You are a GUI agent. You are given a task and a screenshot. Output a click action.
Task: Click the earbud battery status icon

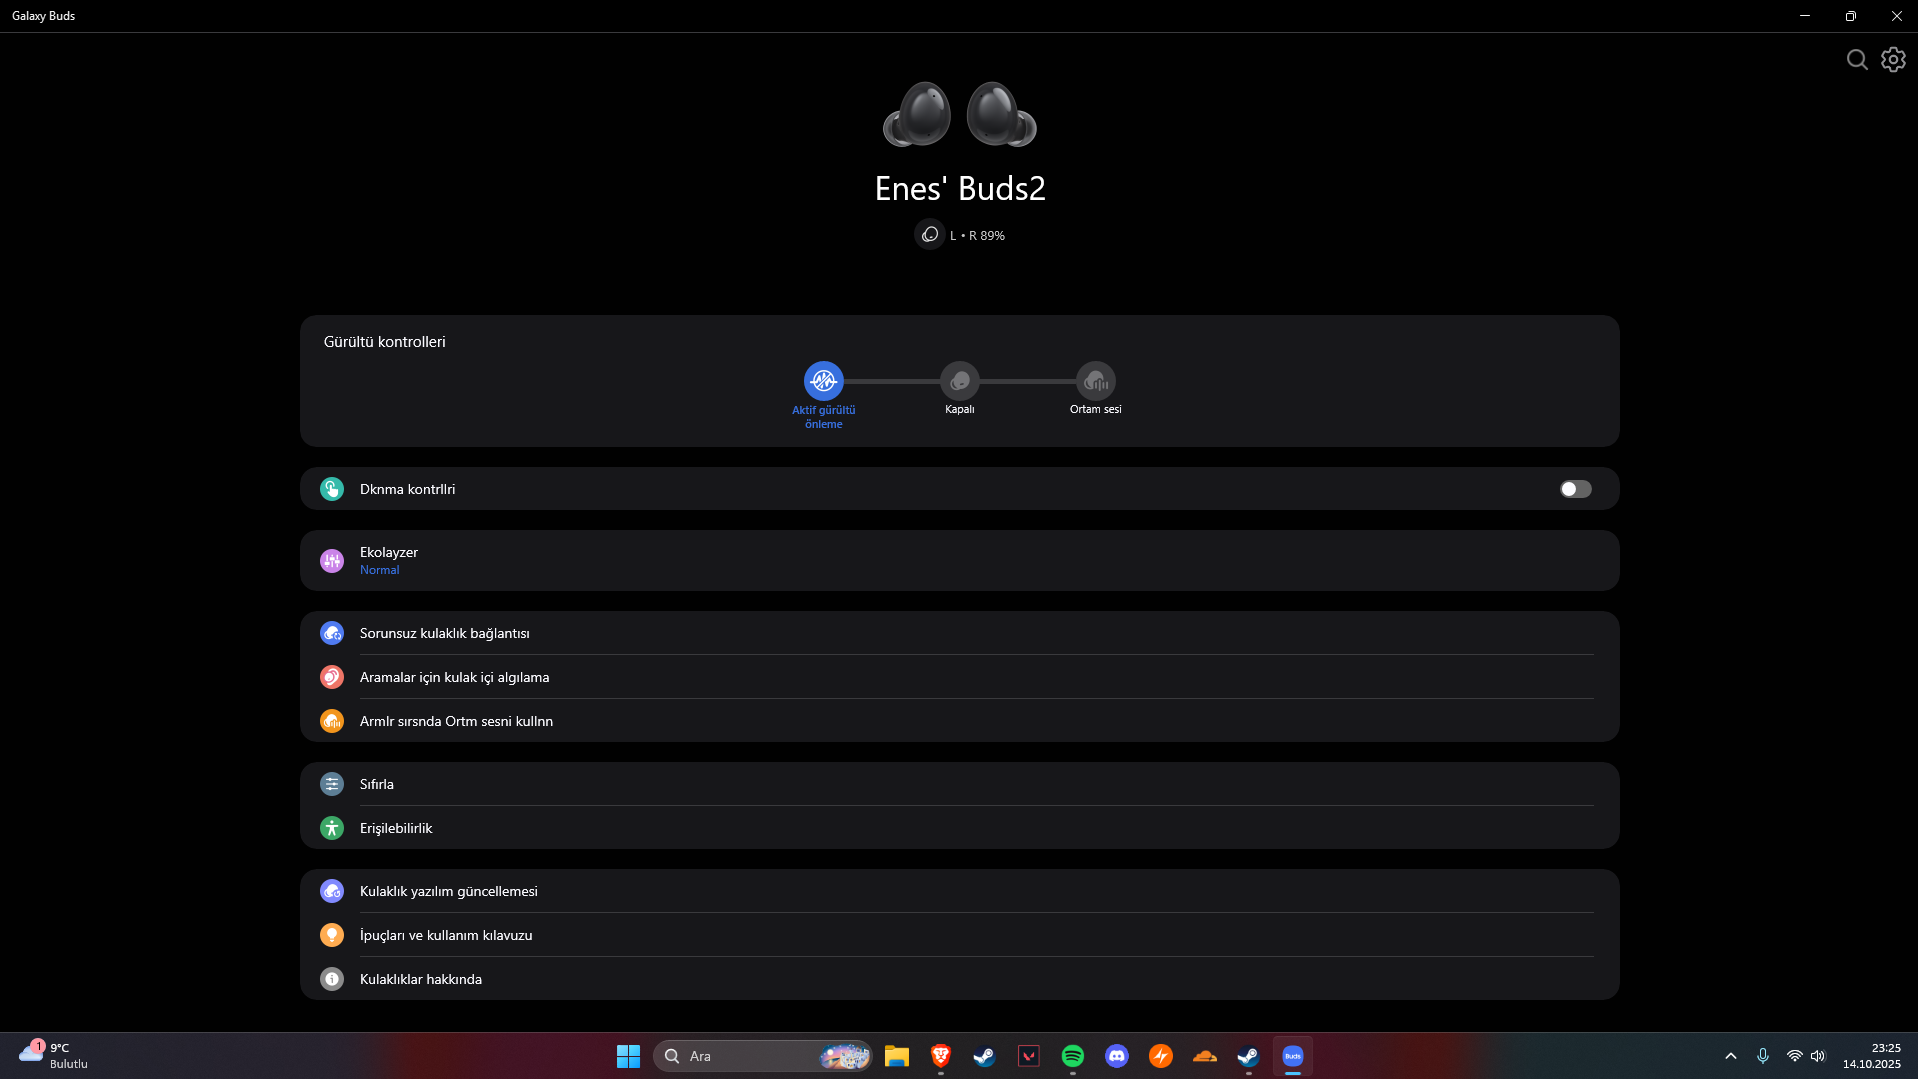coord(930,235)
